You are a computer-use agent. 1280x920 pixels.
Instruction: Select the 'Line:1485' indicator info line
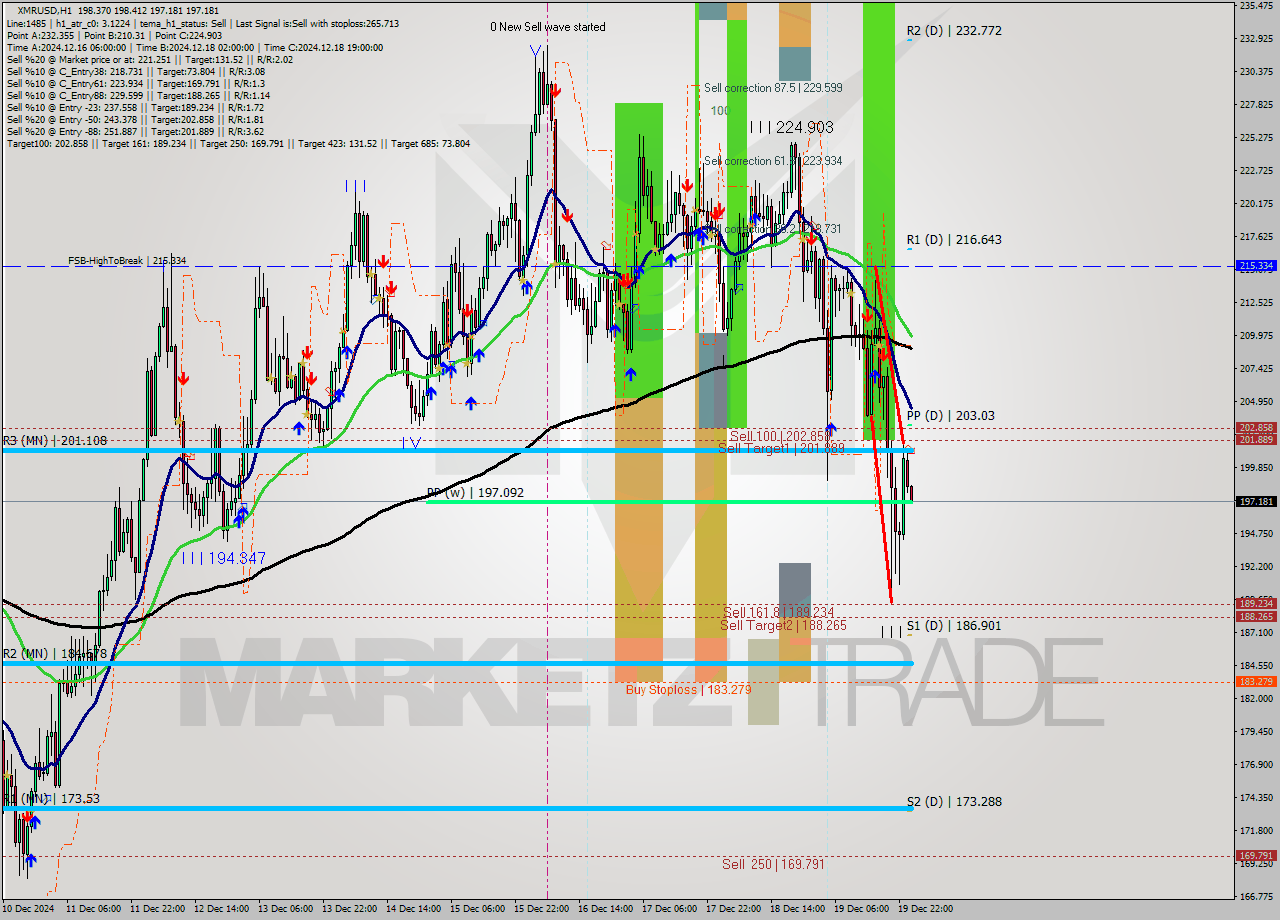click(202, 23)
